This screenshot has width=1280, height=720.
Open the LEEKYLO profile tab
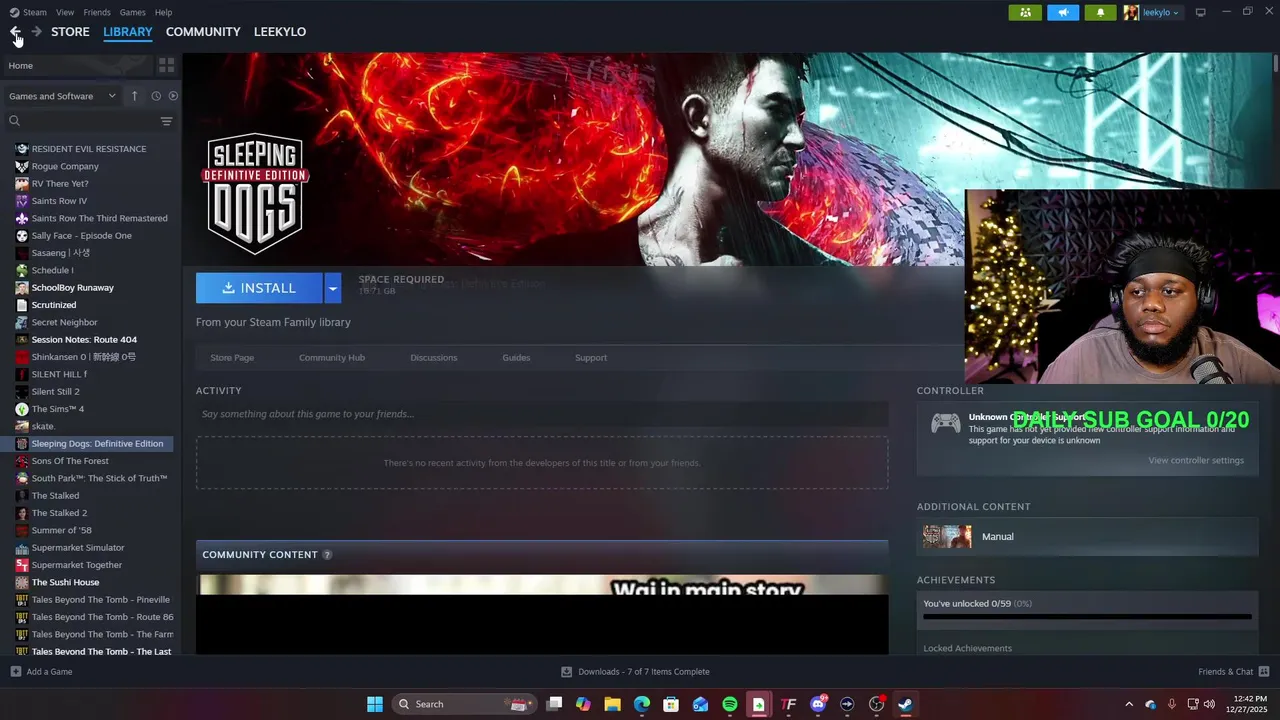point(280,32)
